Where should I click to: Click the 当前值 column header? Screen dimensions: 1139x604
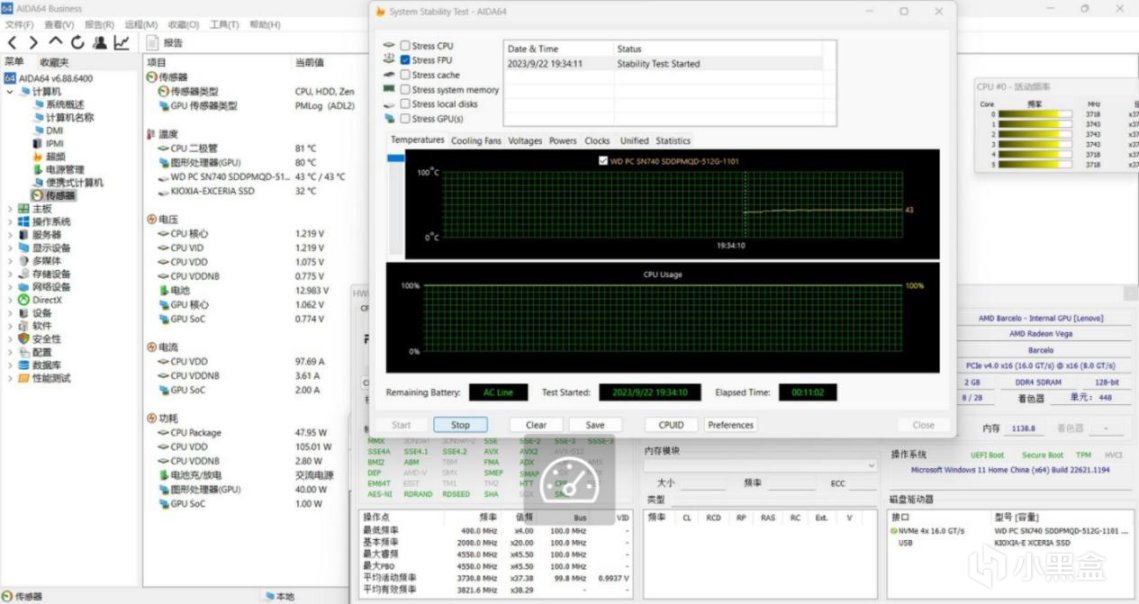[x=310, y=63]
